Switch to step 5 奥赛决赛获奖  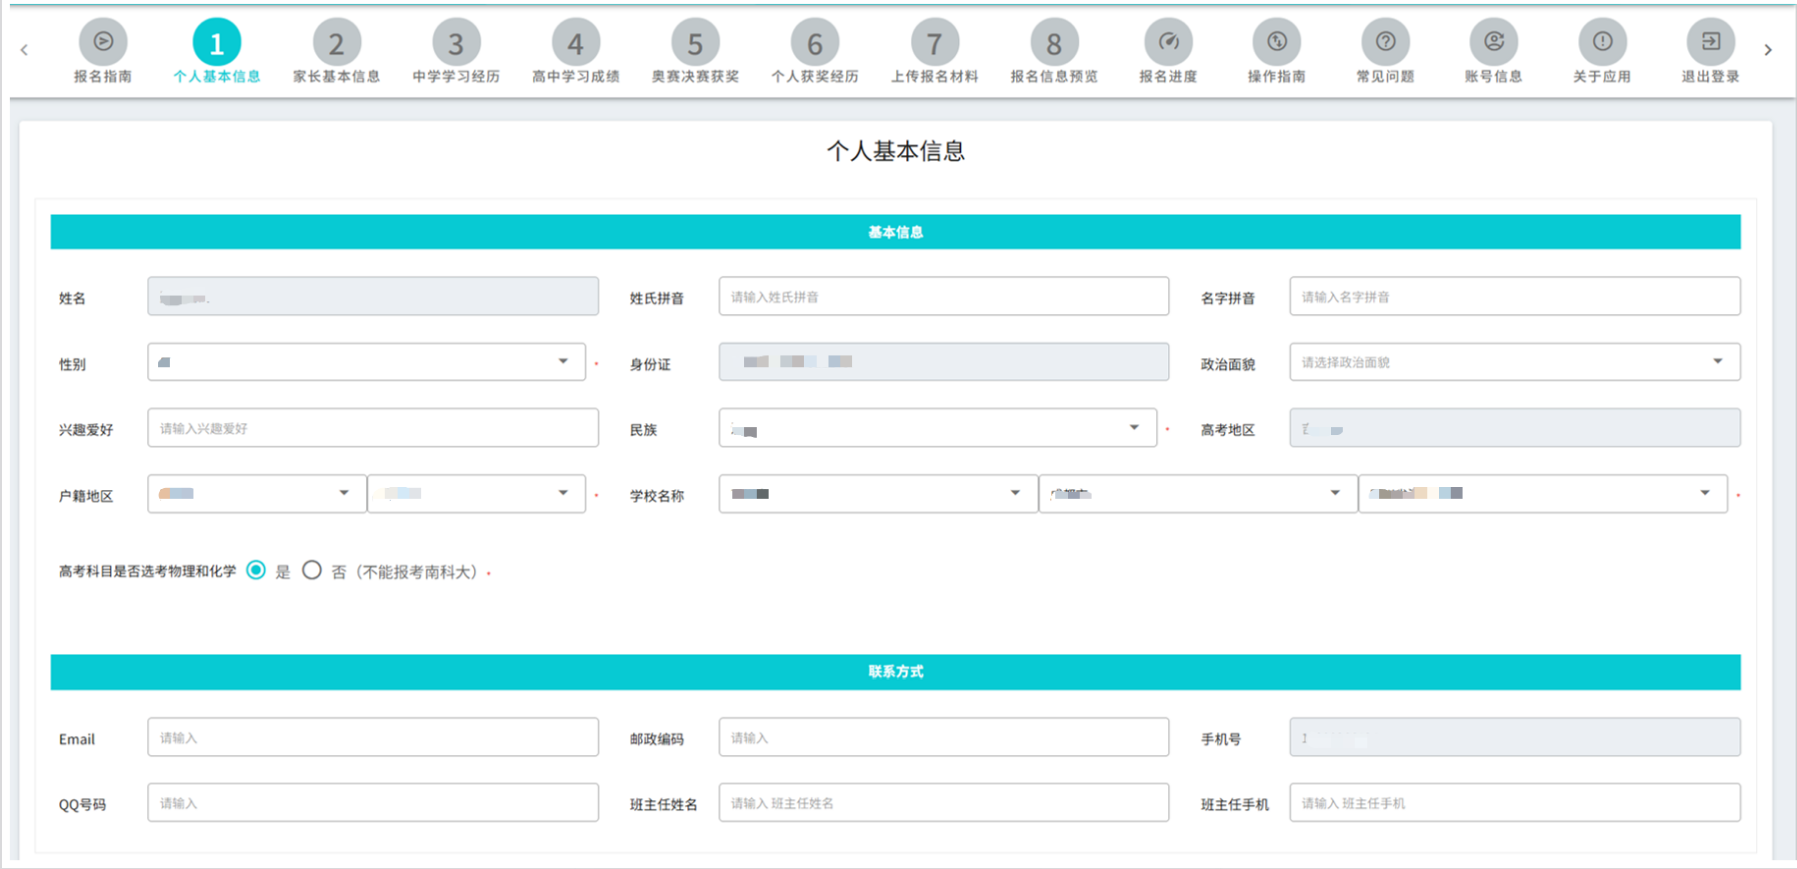[695, 44]
